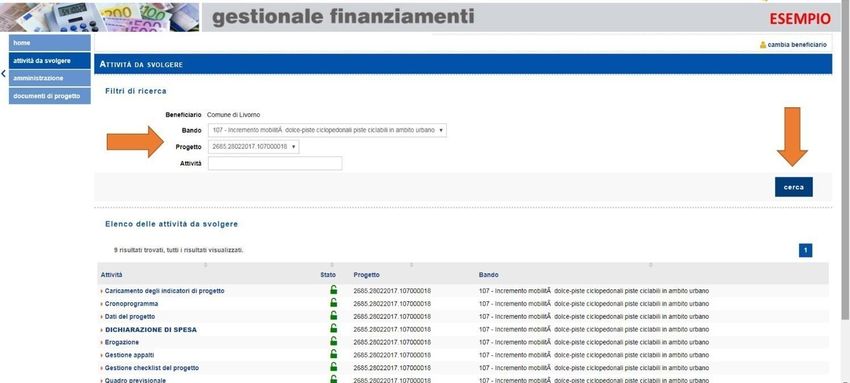The image size is (850, 383).
Task: Select page 1 in the pagination
Action: 806,250
